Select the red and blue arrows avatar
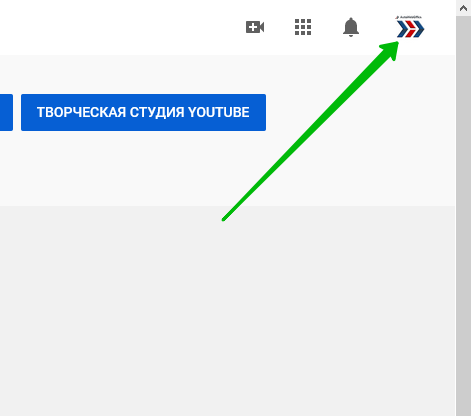471x416 pixels. click(x=410, y=27)
